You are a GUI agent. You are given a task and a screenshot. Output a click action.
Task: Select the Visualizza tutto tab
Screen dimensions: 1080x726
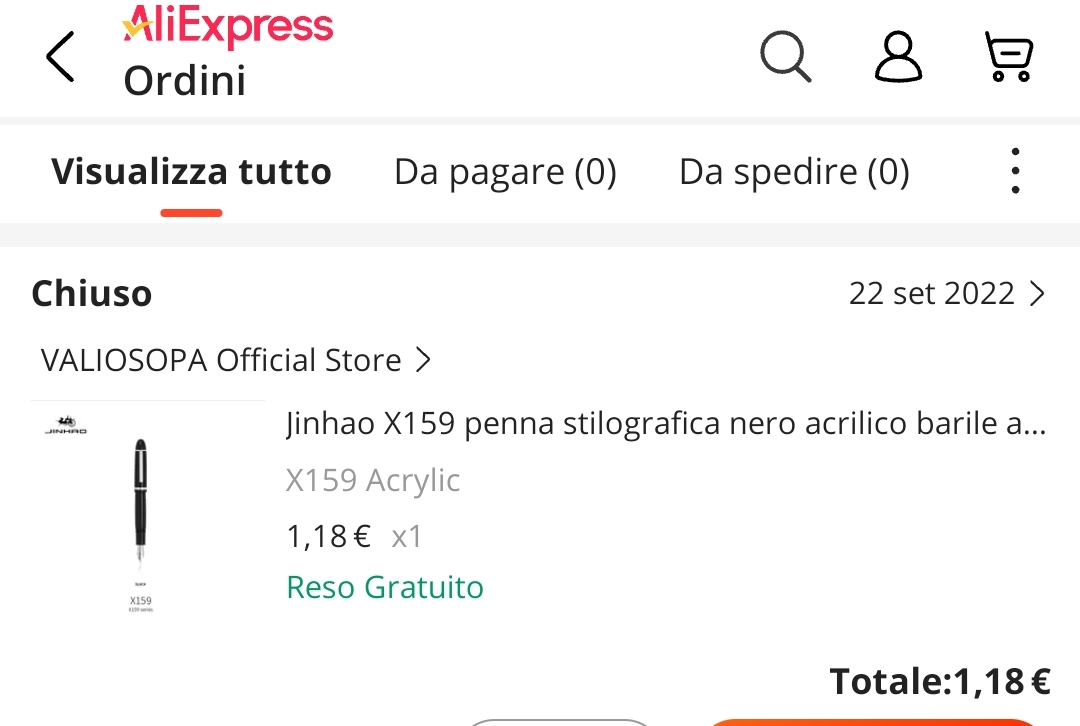pos(191,172)
